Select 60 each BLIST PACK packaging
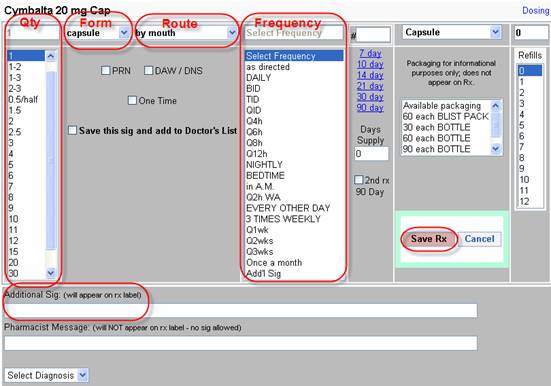The width and height of the screenshot is (551, 386). pyautogui.click(x=446, y=116)
